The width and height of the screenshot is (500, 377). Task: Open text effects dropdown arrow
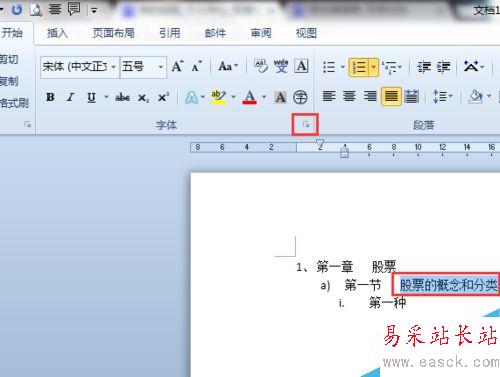[203, 97]
